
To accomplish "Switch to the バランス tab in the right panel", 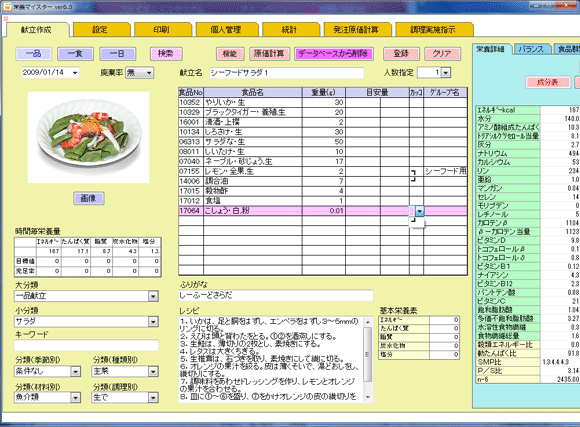I will 531,49.
